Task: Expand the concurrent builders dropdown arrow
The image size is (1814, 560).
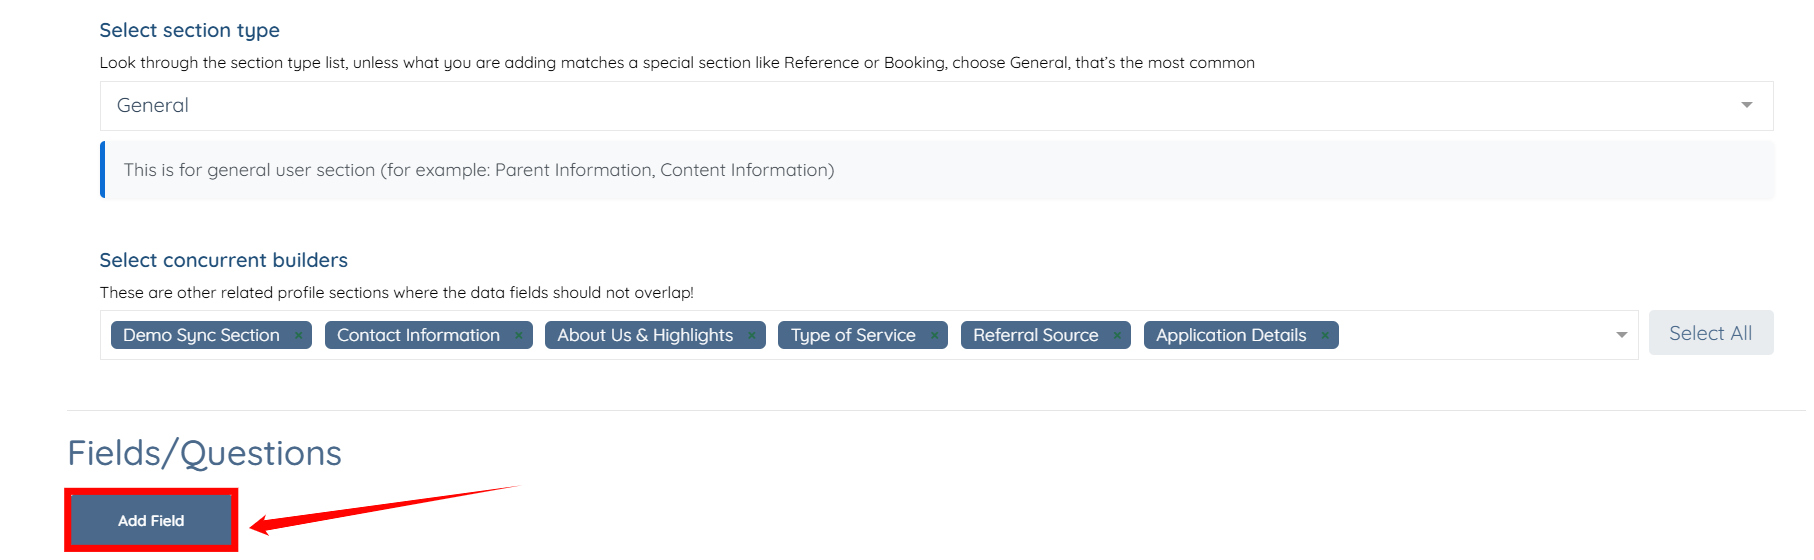Action: (x=1621, y=335)
